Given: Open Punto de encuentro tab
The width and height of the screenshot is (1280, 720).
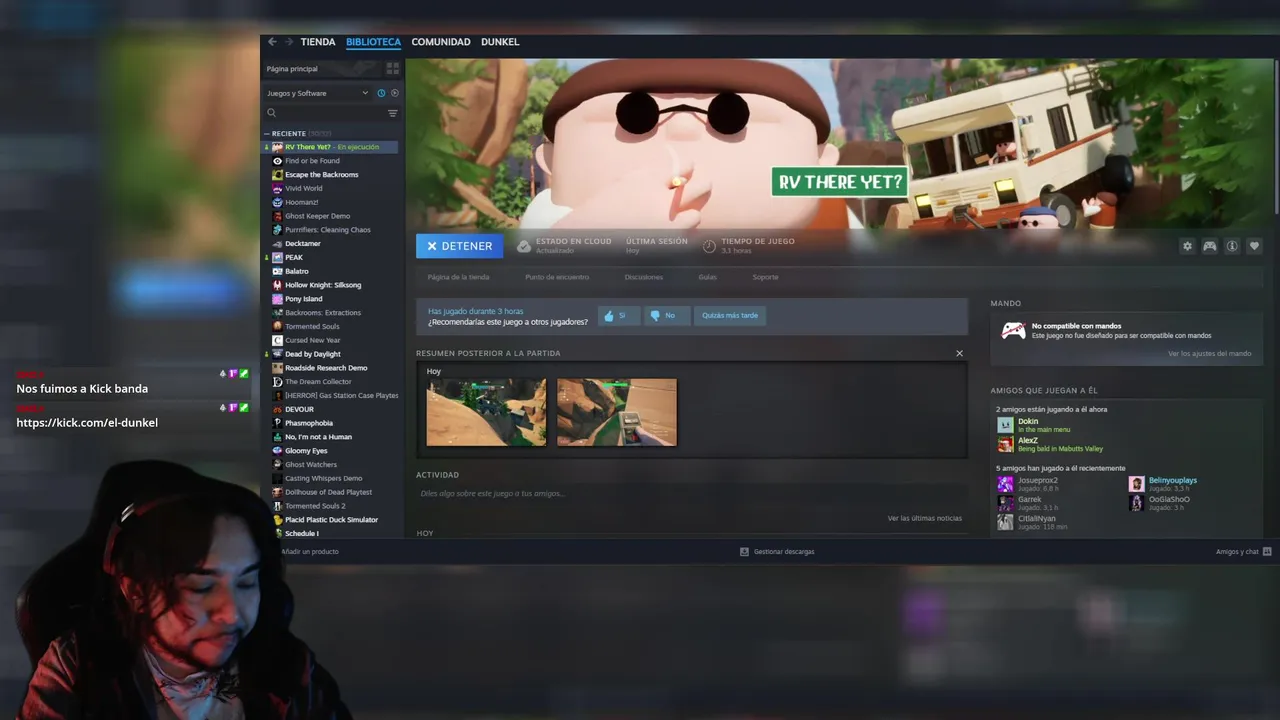Looking at the screenshot, I should pos(557,277).
